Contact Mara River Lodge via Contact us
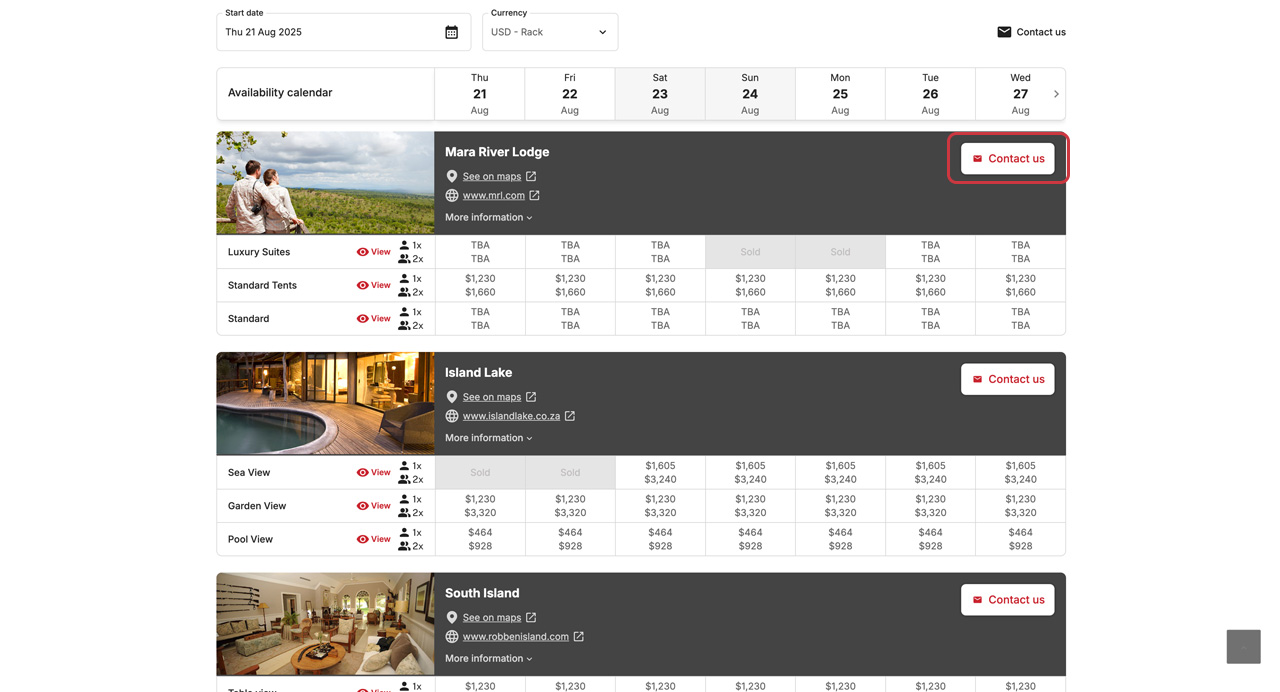Viewport: 1280px width, 692px height. (x=1008, y=158)
